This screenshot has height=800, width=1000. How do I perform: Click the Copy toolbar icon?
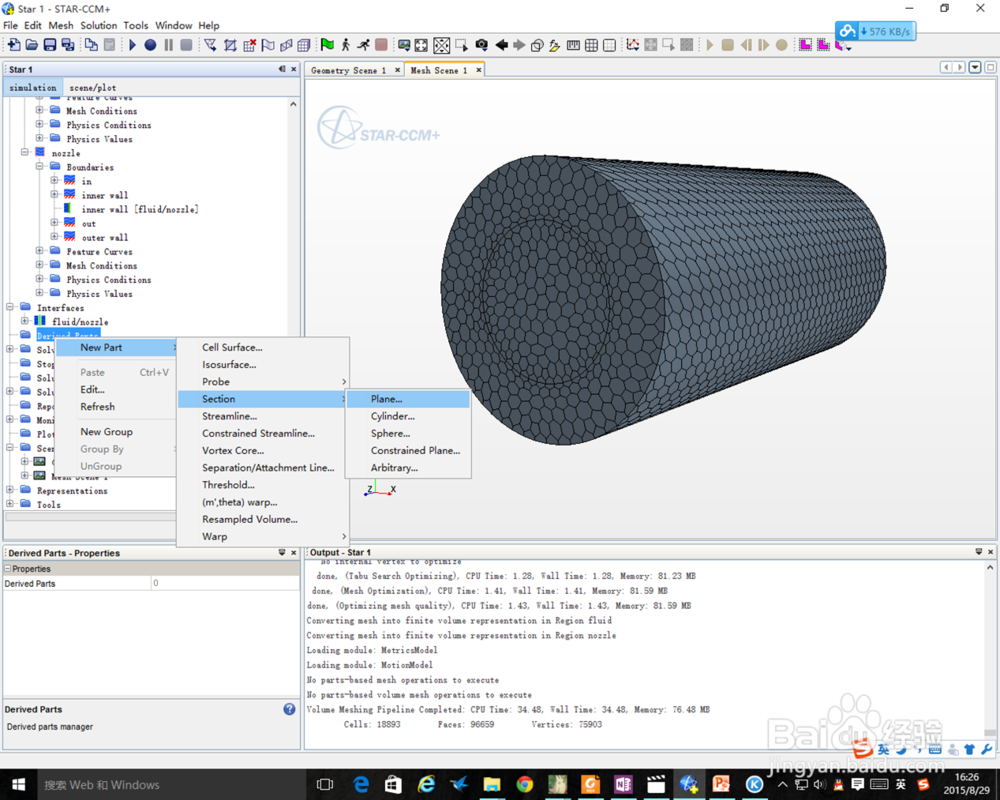pyautogui.click(x=92, y=45)
